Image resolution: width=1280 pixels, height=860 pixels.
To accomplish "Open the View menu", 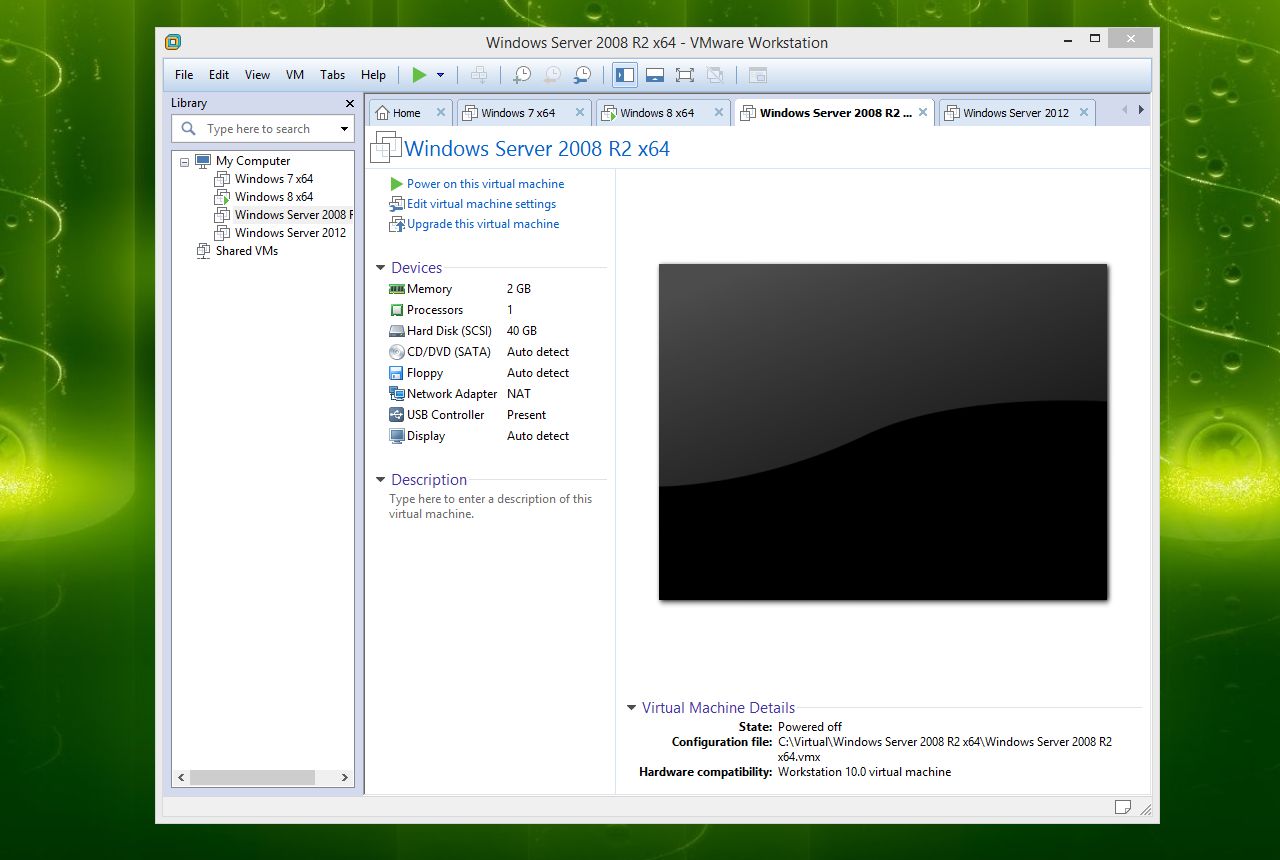I will [x=257, y=75].
